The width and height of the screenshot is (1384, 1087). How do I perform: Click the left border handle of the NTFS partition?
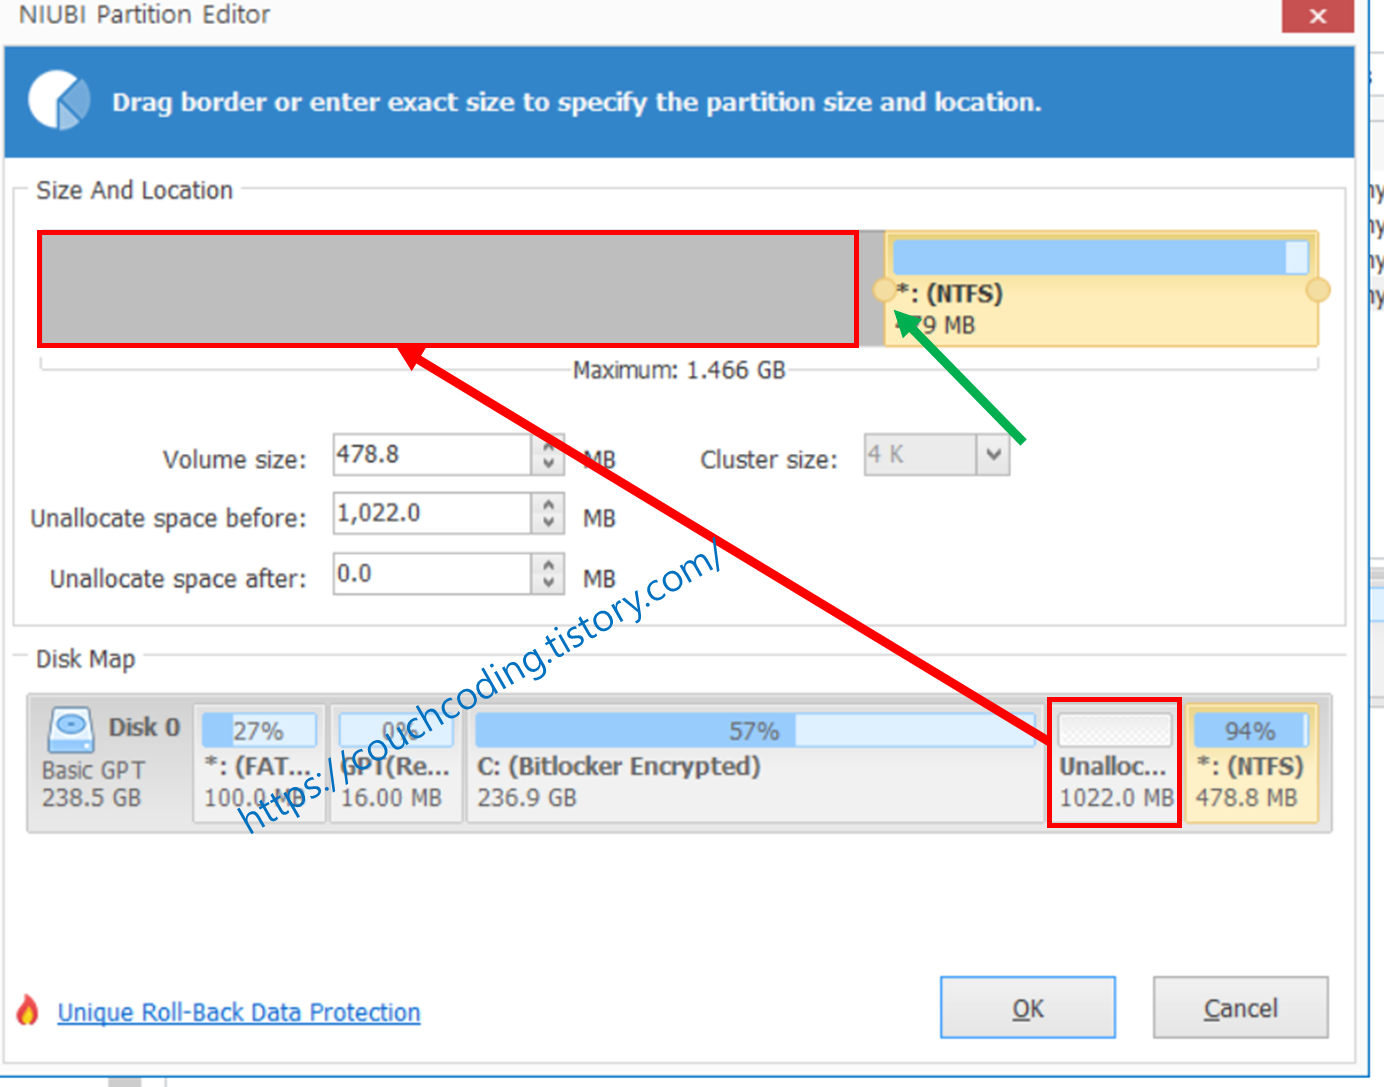pos(884,290)
